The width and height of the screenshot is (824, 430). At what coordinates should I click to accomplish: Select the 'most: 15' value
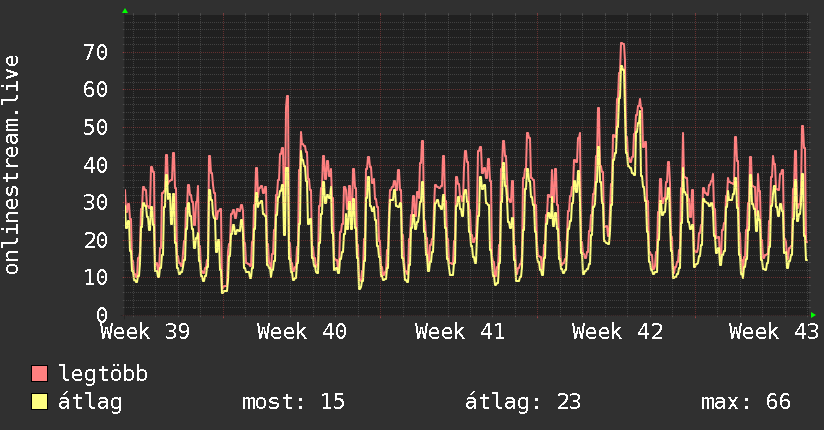(293, 402)
